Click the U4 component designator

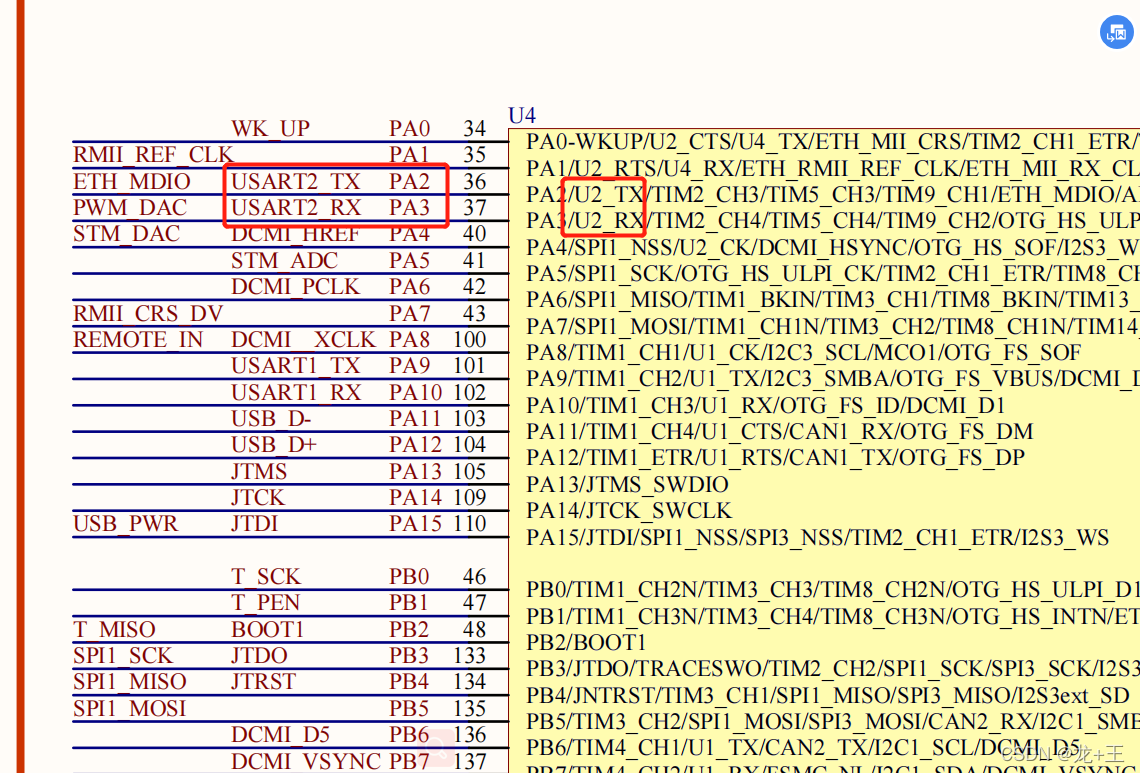point(522,115)
